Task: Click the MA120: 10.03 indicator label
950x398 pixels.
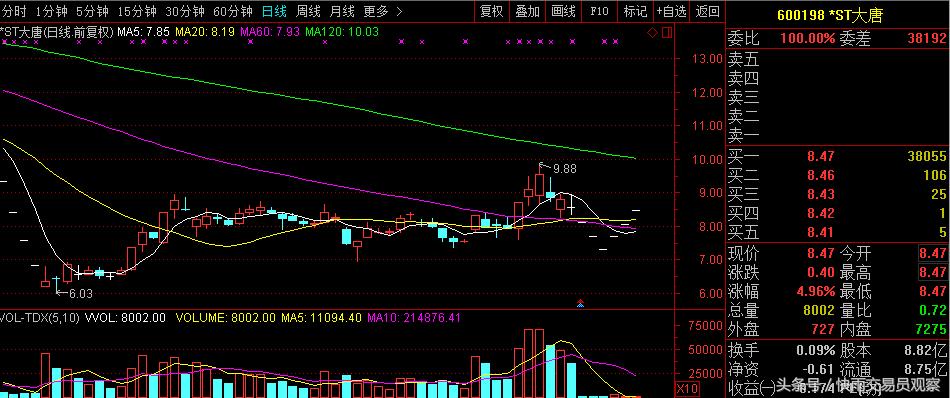Action: point(342,32)
